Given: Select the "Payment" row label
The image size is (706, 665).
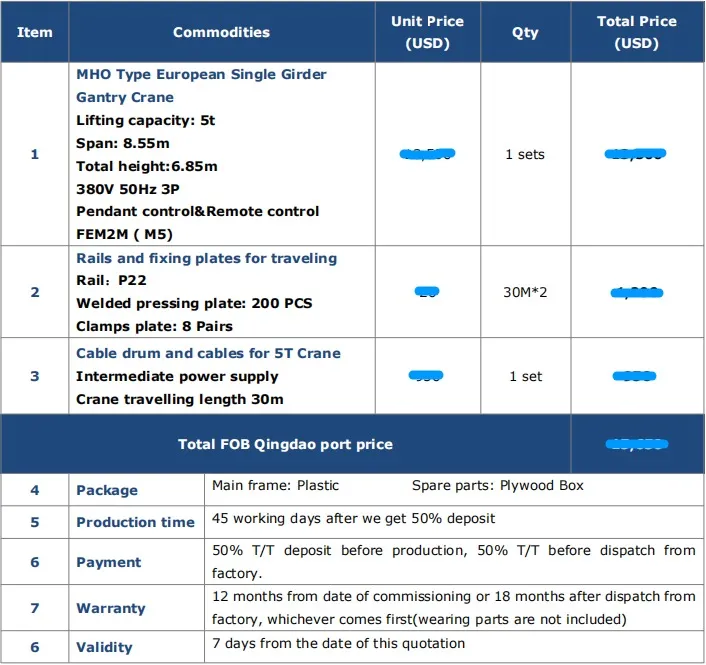Looking at the screenshot, I should click(x=109, y=562).
